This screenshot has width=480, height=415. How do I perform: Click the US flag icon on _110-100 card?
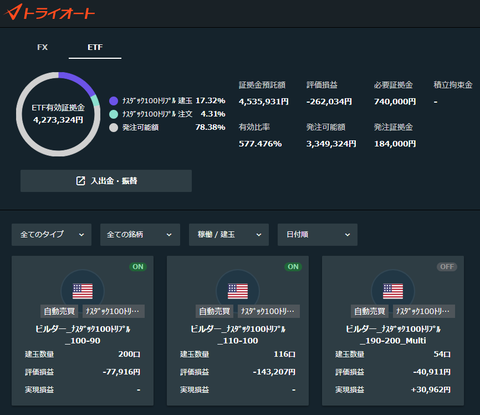(238, 291)
